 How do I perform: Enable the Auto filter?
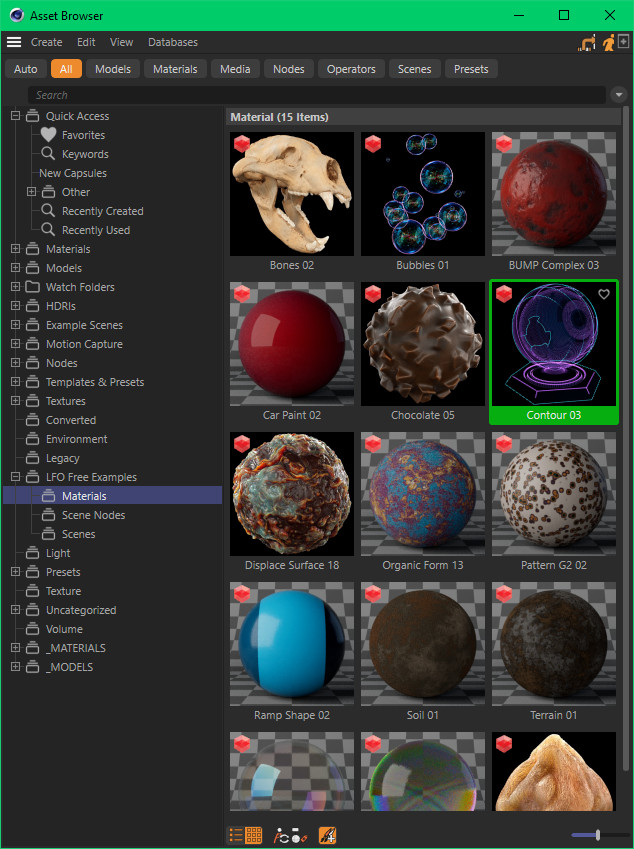(25, 69)
